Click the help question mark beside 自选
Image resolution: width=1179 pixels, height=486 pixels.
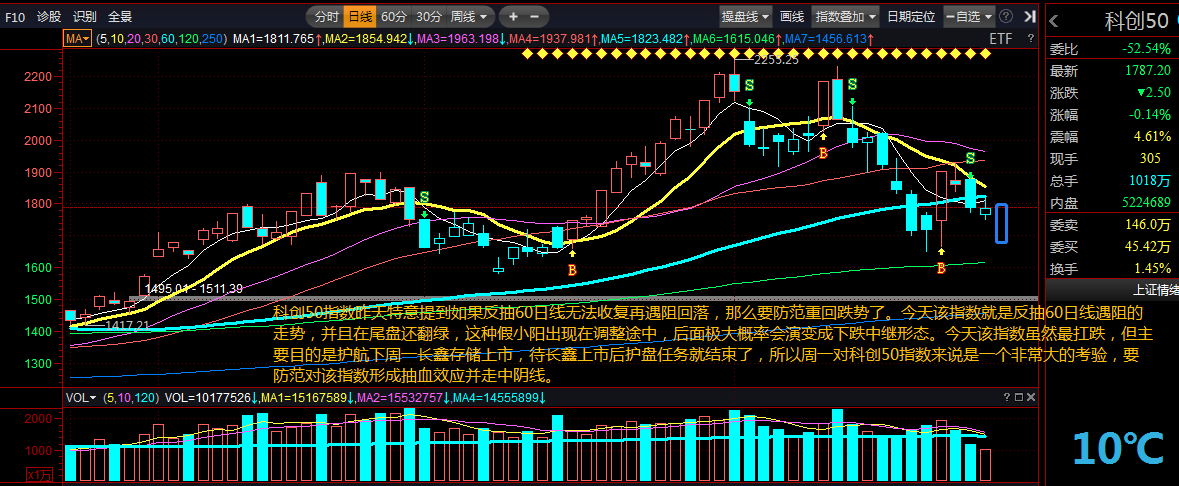click(1006, 16)
